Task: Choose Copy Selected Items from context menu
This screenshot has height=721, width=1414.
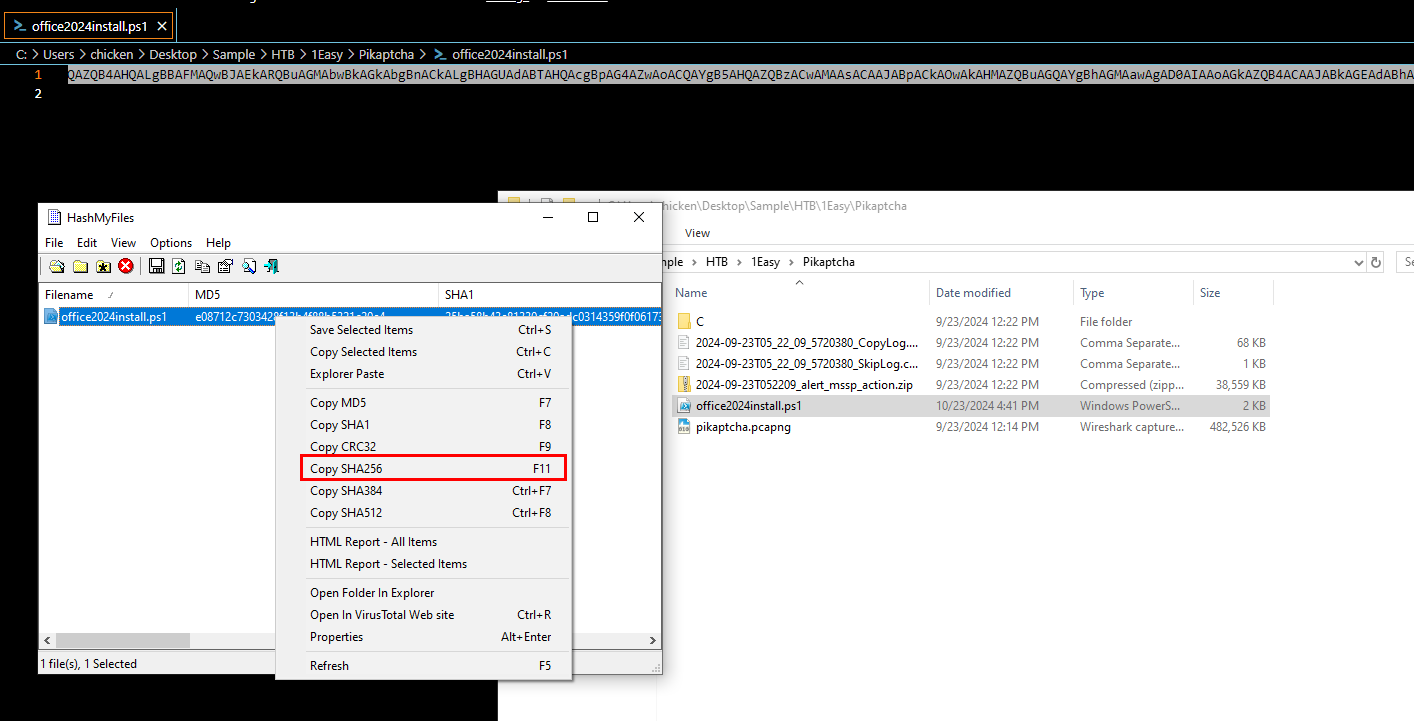Action: tap(430, 352)
